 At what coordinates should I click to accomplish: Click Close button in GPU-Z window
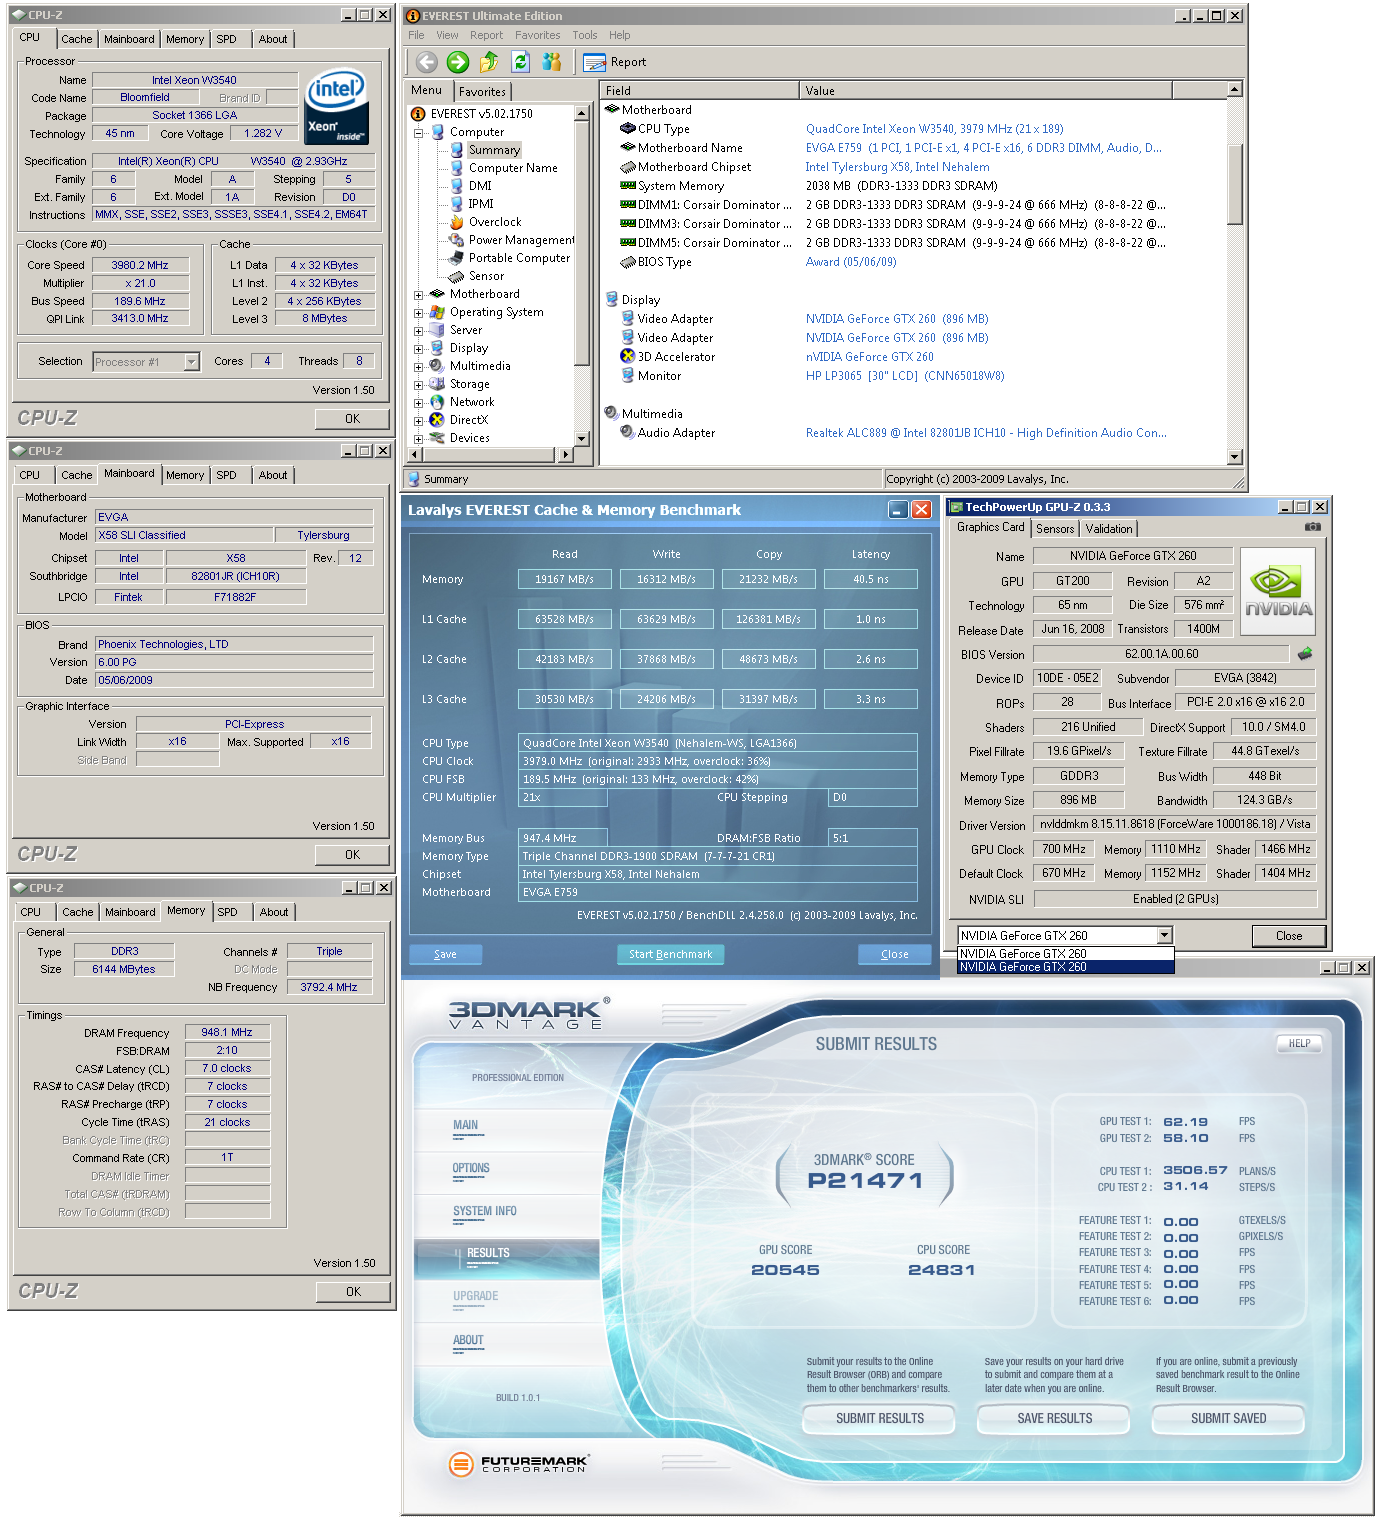(x=1289, y=936)
